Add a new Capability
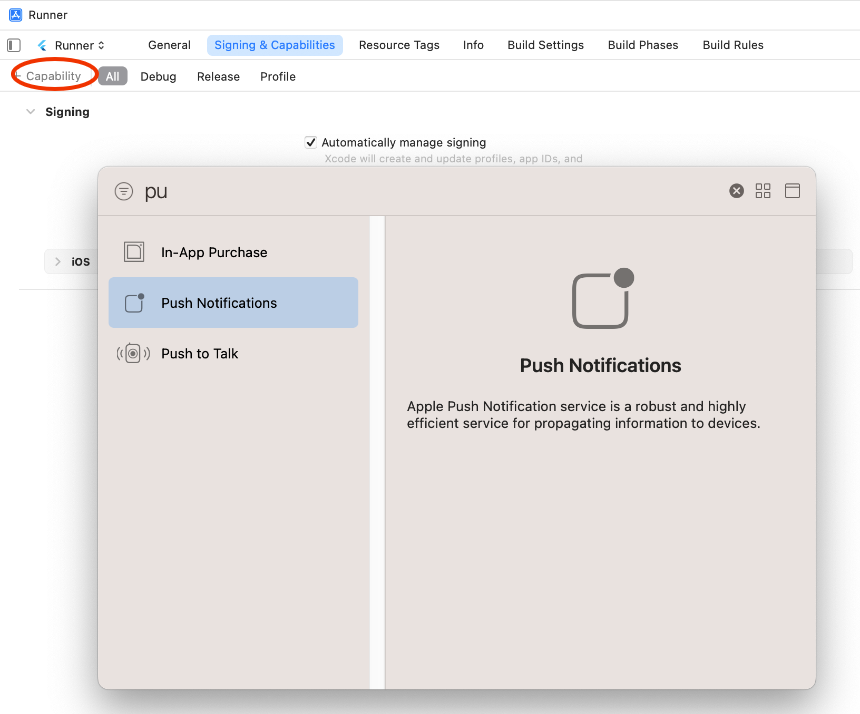 click(x=50, y=76)
